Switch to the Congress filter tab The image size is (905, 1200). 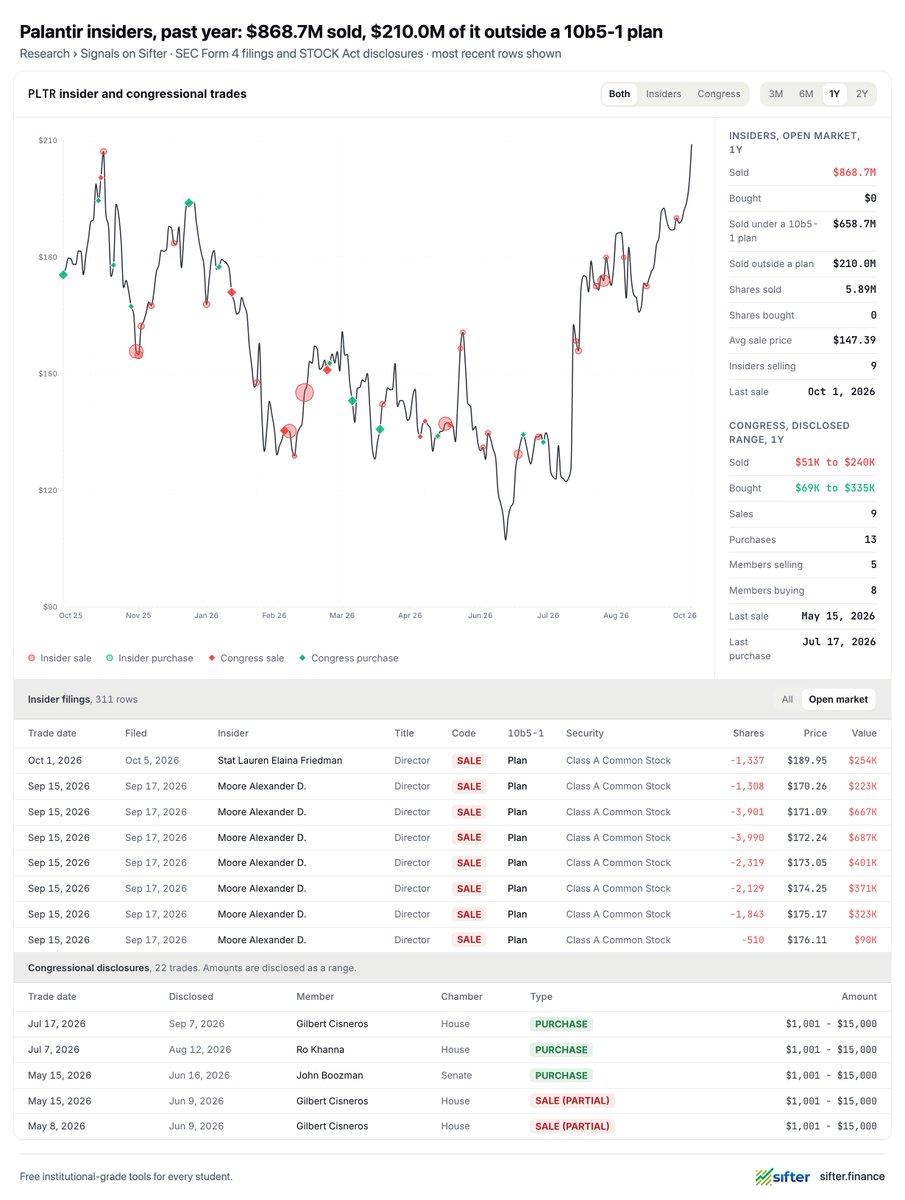tap(719, 94)
